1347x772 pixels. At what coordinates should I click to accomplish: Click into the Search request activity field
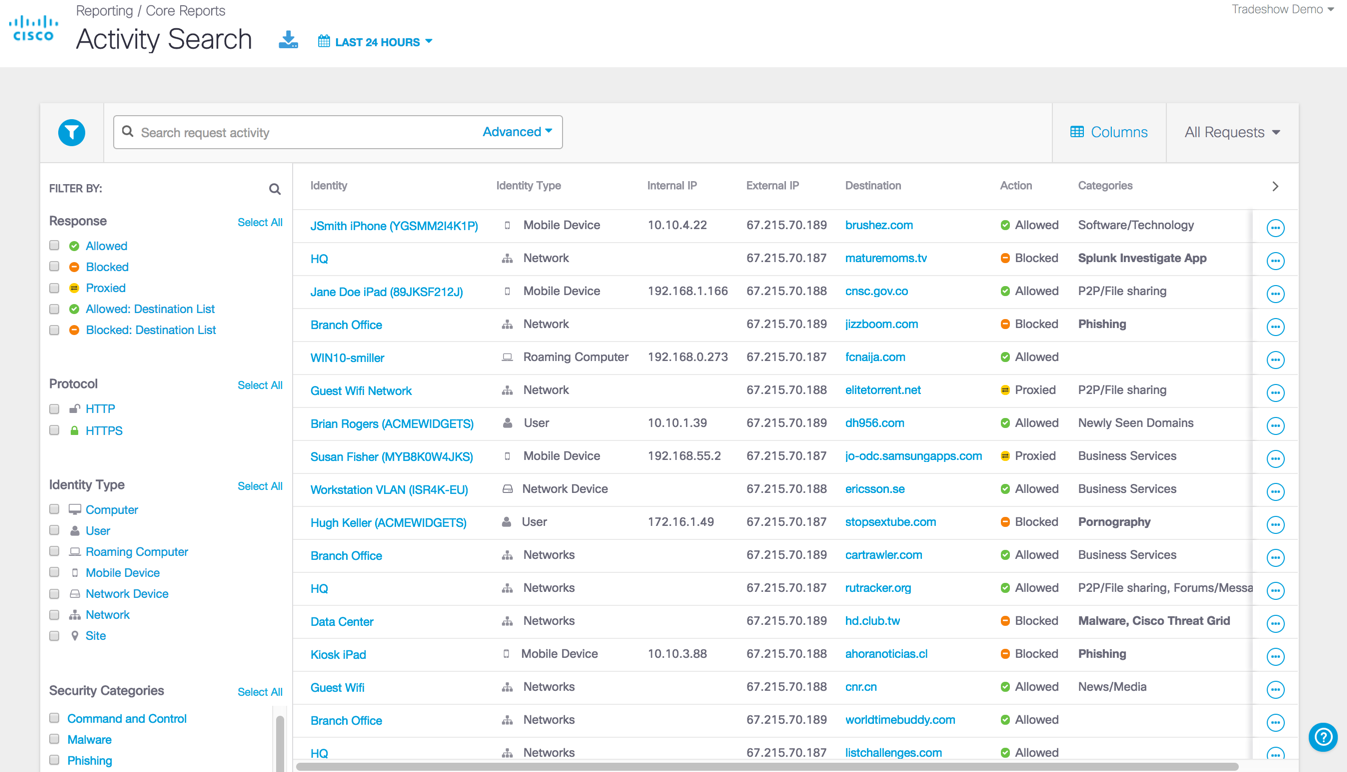(305, 132)
